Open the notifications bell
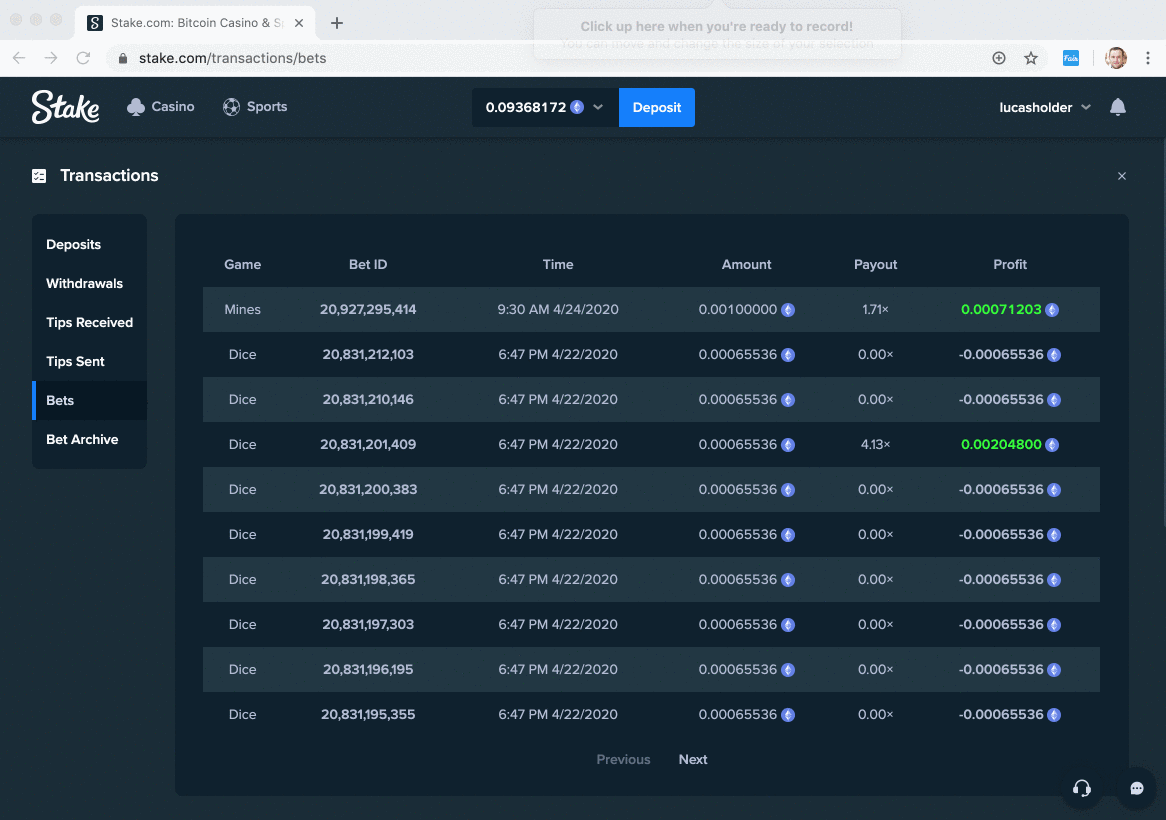Screen dimensions: 1166x820 1118,107
